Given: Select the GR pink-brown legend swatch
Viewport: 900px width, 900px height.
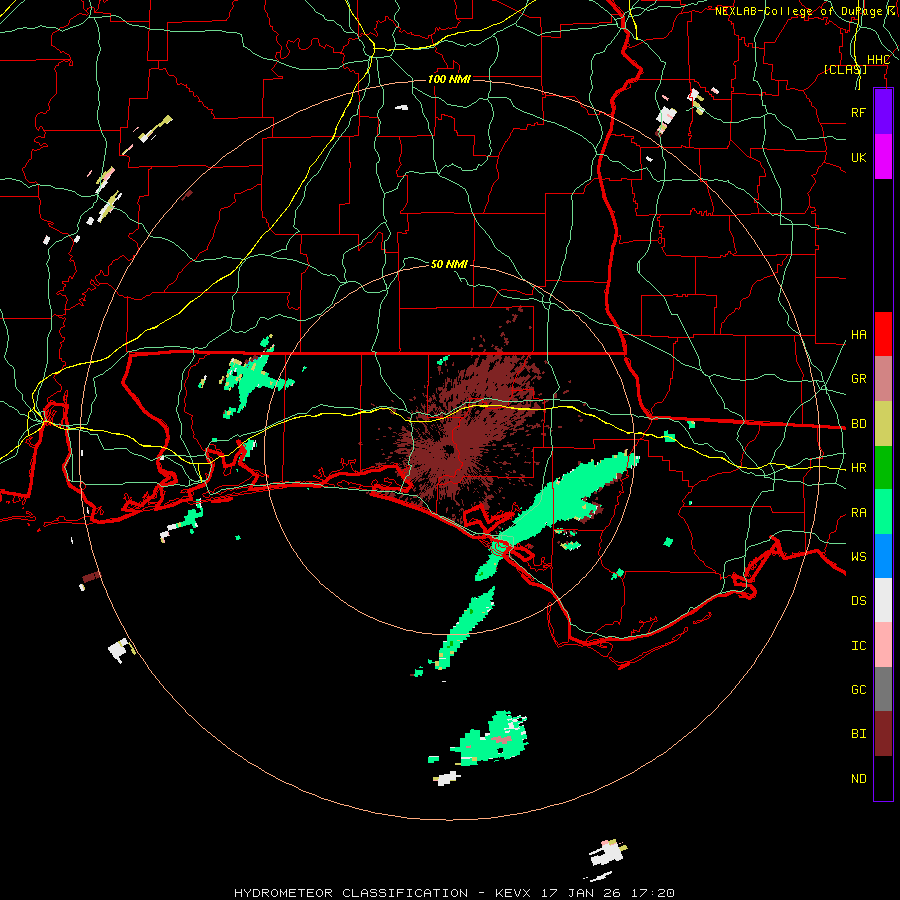Looking at the screenshot, I should click(x=883, y=379).
